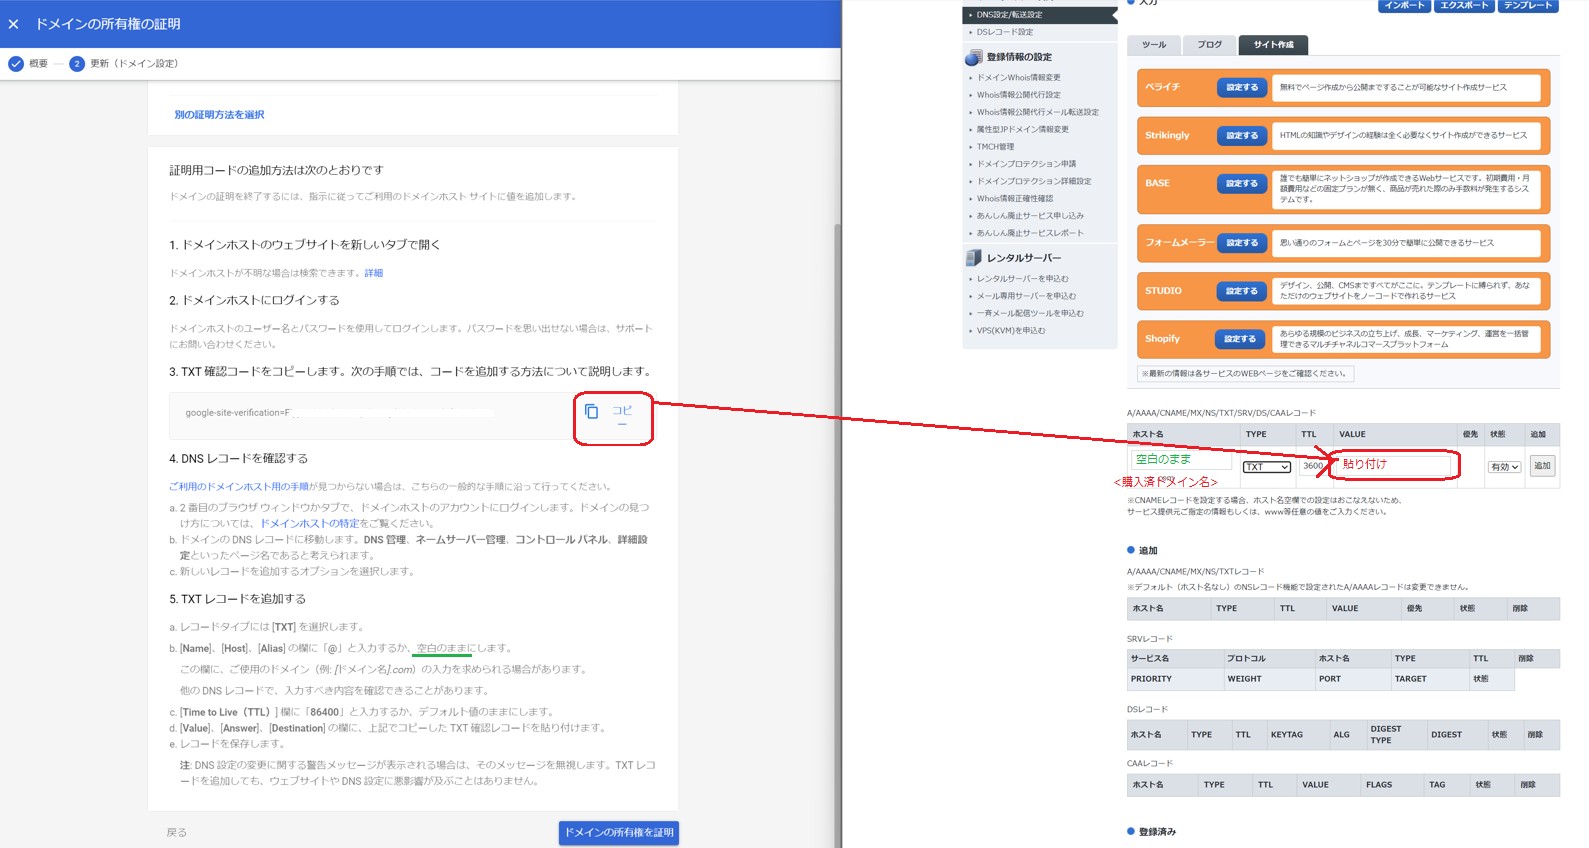Screen dimensions: 1589x848
Task: Open ドメインWhois情報変更 in sidebar
Action: coord(1018,78)
